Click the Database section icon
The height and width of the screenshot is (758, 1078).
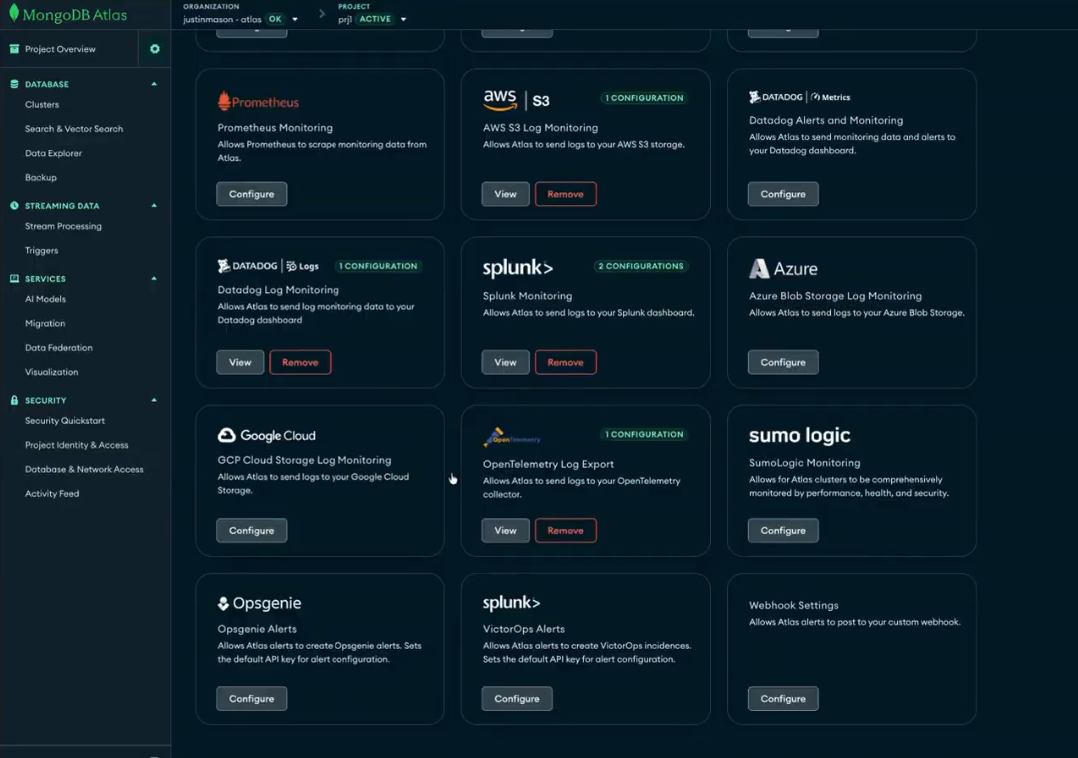(14, 84)
